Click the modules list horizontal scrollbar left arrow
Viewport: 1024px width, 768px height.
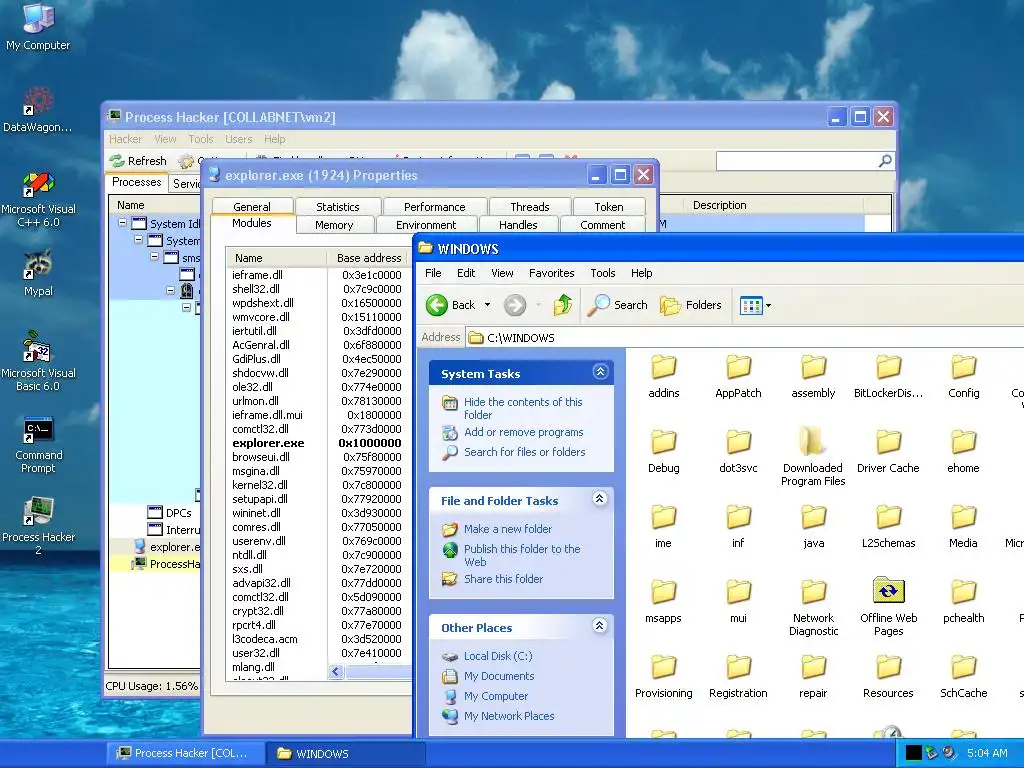(336, 671)
